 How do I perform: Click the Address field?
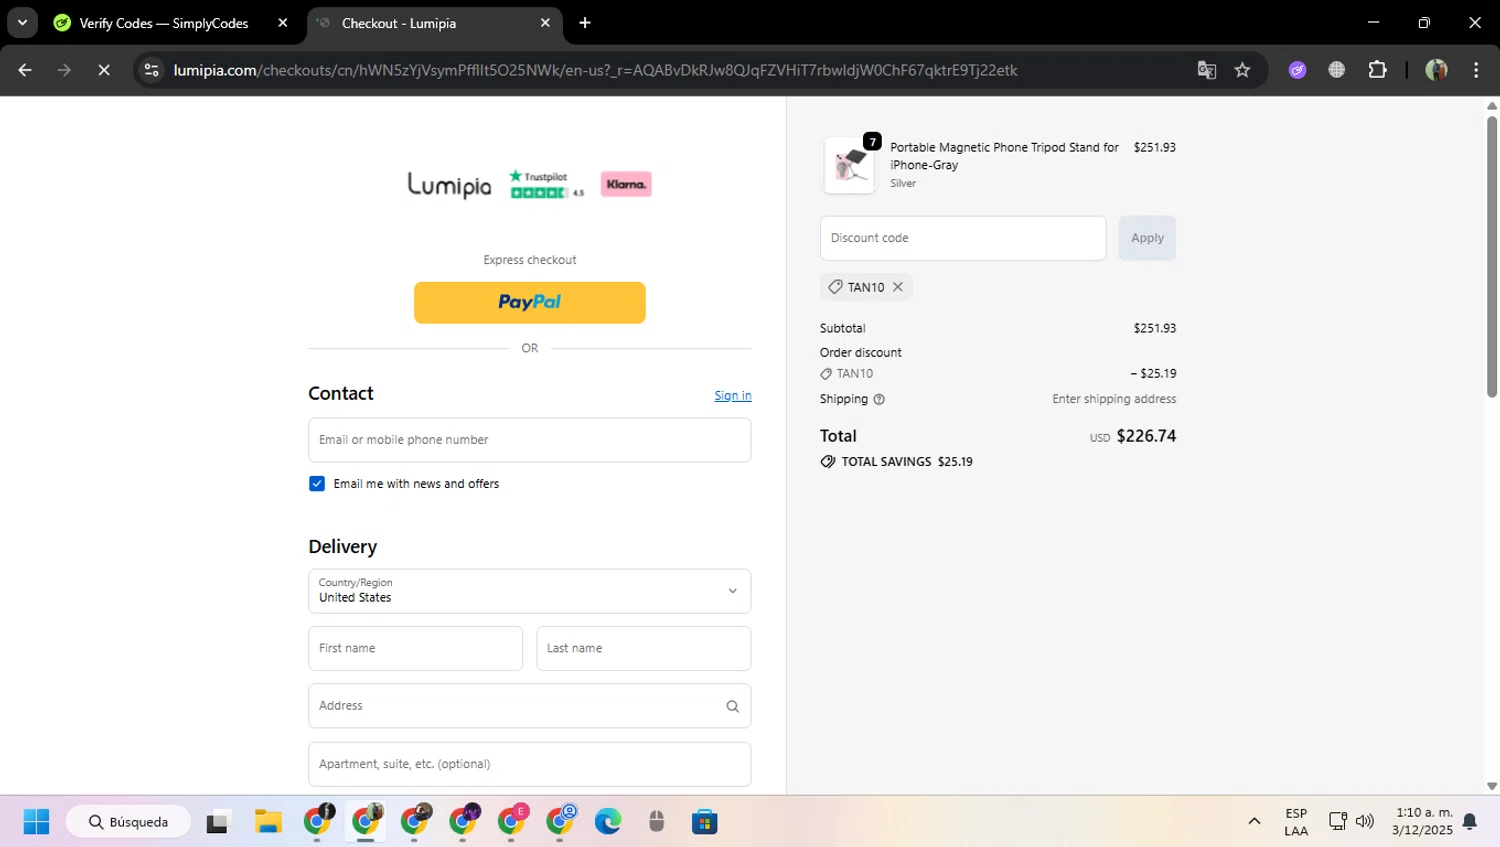(x=530, y=706)
